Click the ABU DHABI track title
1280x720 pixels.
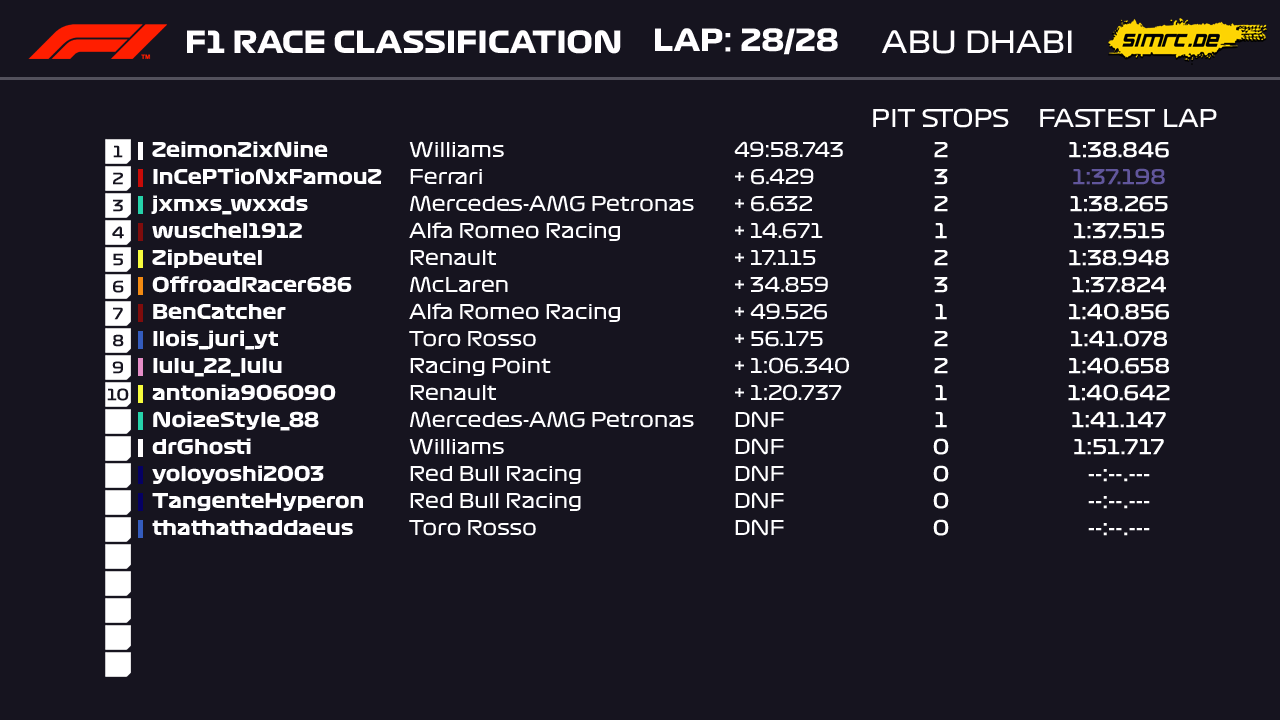977,42
